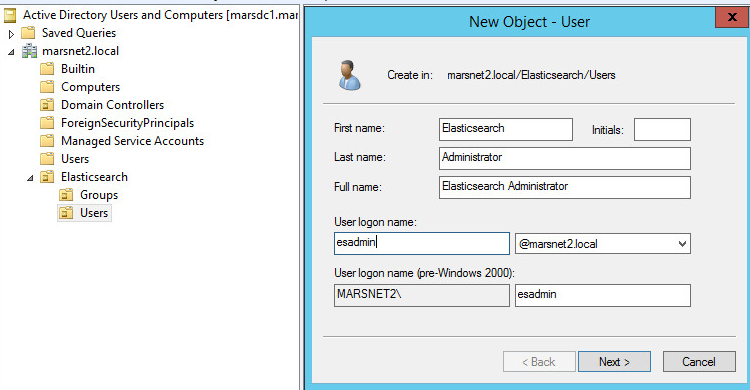
Task: Select the ForeignSecurityPrincipals tree item
Action: [x=127, y=123]
